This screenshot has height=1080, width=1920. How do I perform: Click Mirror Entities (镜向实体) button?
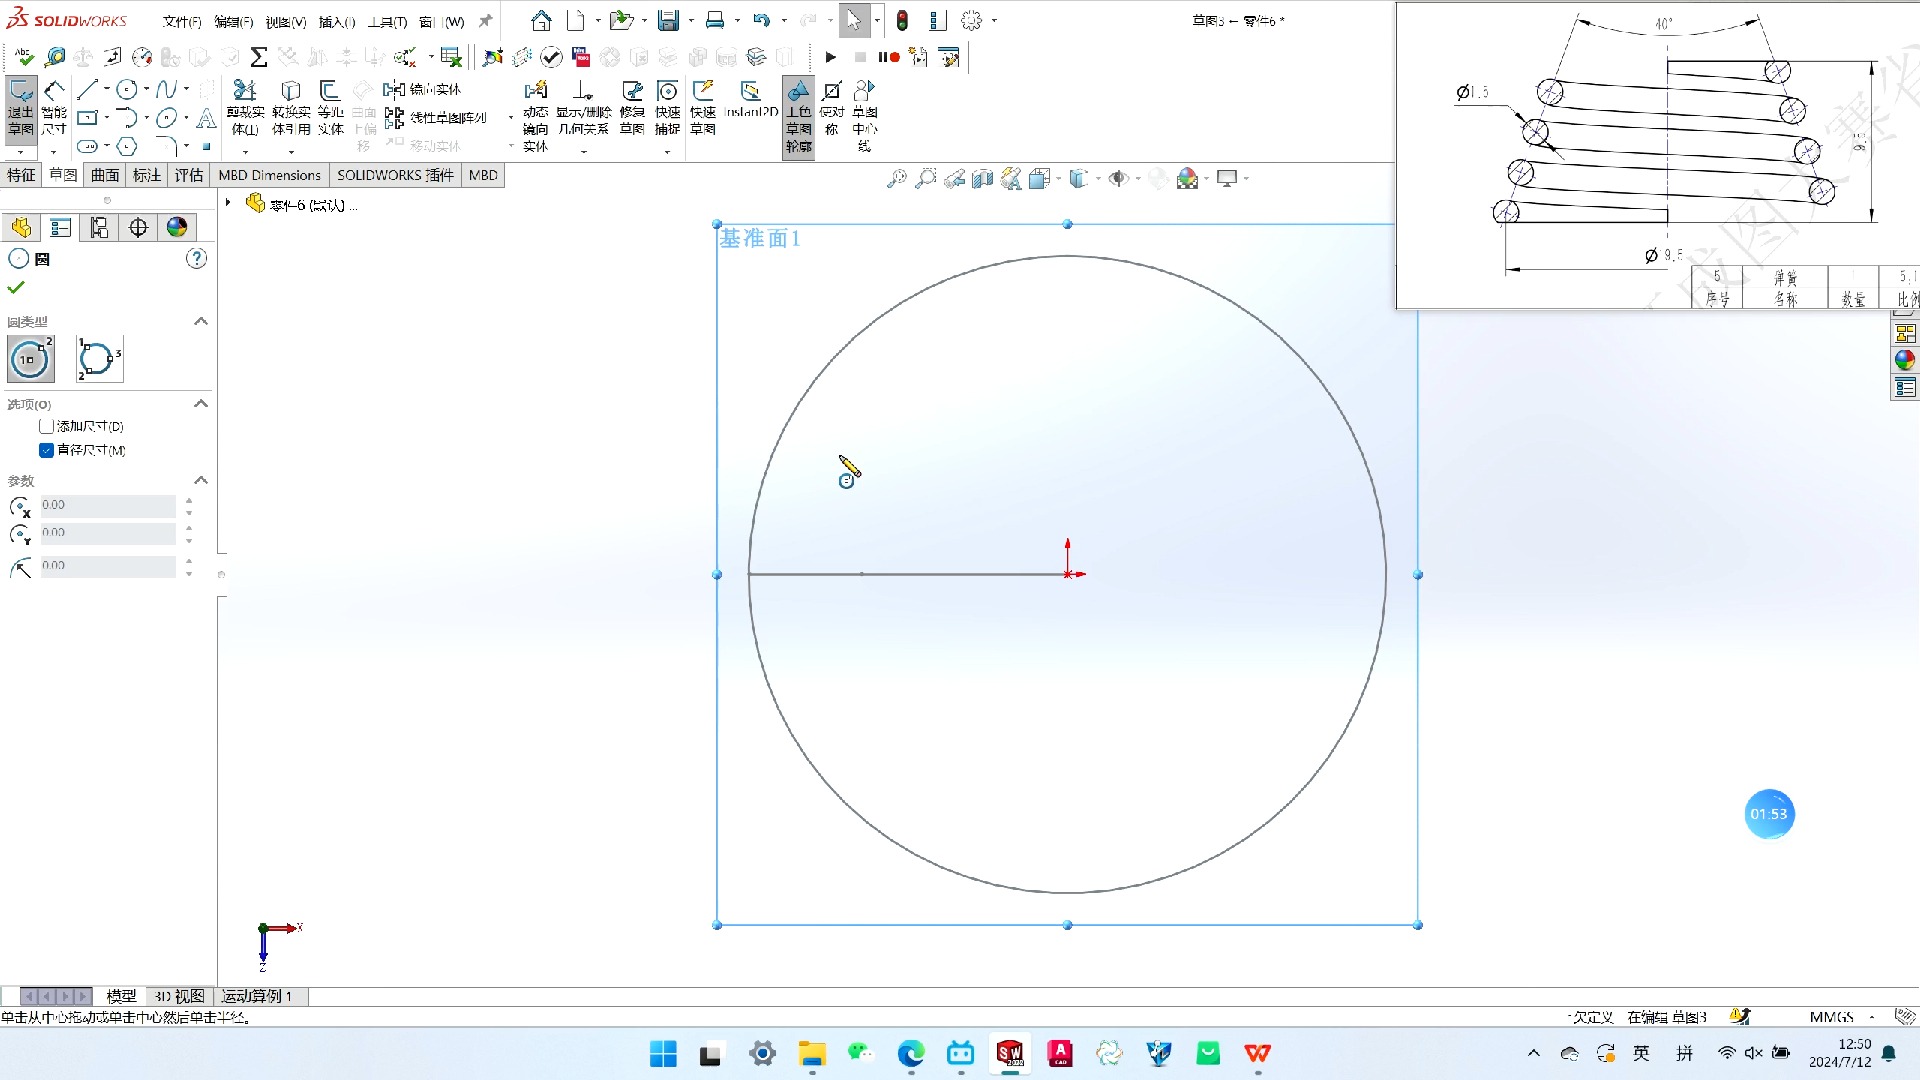click(x=422, y=89)
